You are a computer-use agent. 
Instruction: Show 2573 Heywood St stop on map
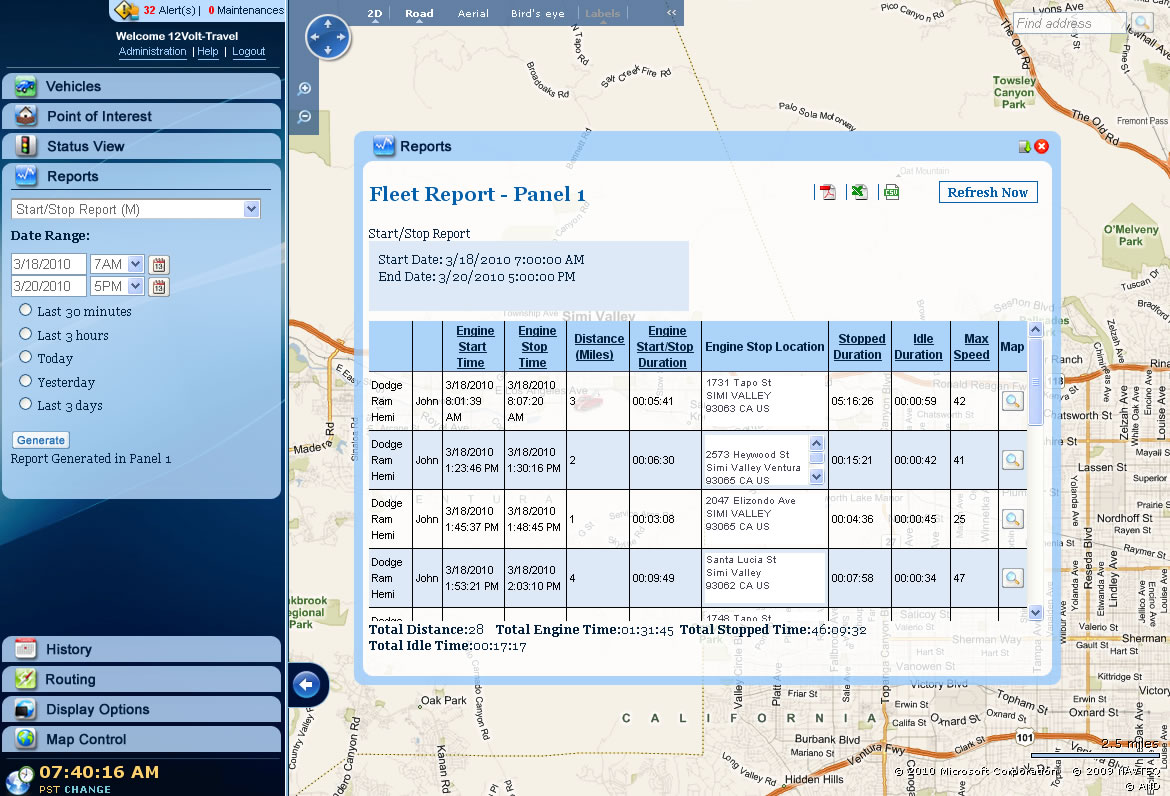tap(1013, 460)
